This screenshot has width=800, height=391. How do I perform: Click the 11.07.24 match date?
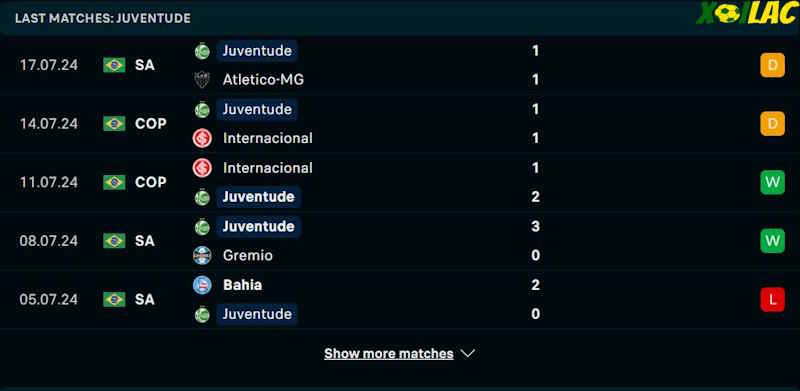click(x=49, y=182)
